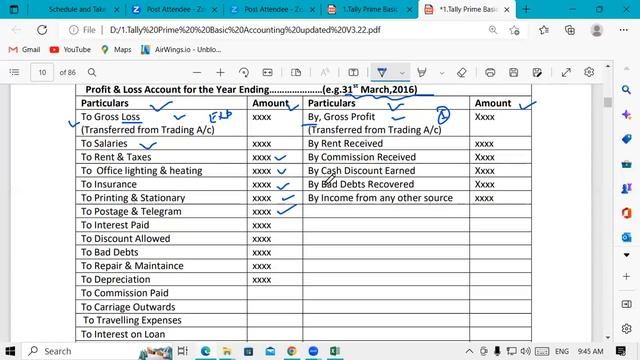Open the volume control in tray
Image resolution: width=640 pixels, height=360 pixels.
pos(525,351)
